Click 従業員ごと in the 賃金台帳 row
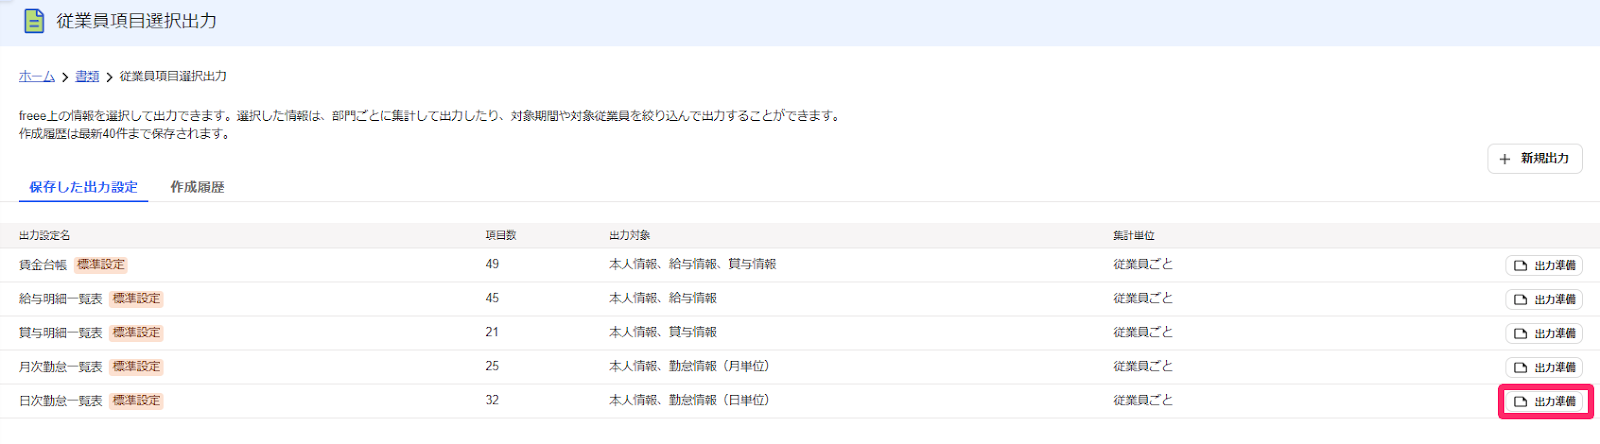Image resolution: width=1600 pixels, height=444 pixels. pyautogui.click(x=1143, y=264)
